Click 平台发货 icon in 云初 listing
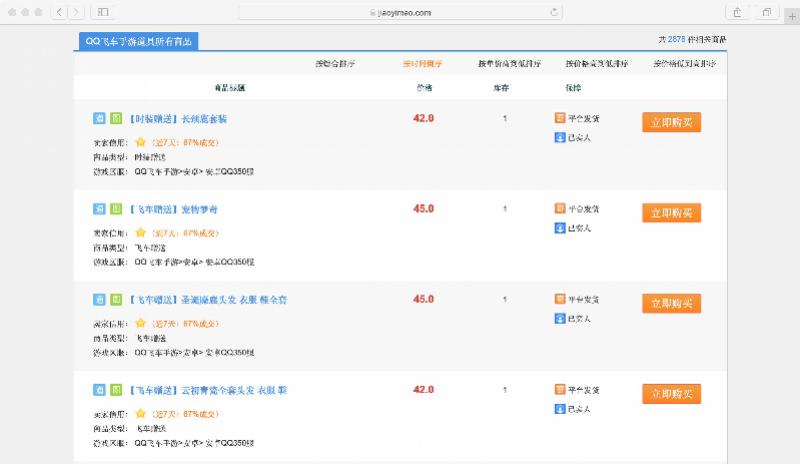This screenshot has width=800, height=464. pyautogui.click(x=560, y=389)
